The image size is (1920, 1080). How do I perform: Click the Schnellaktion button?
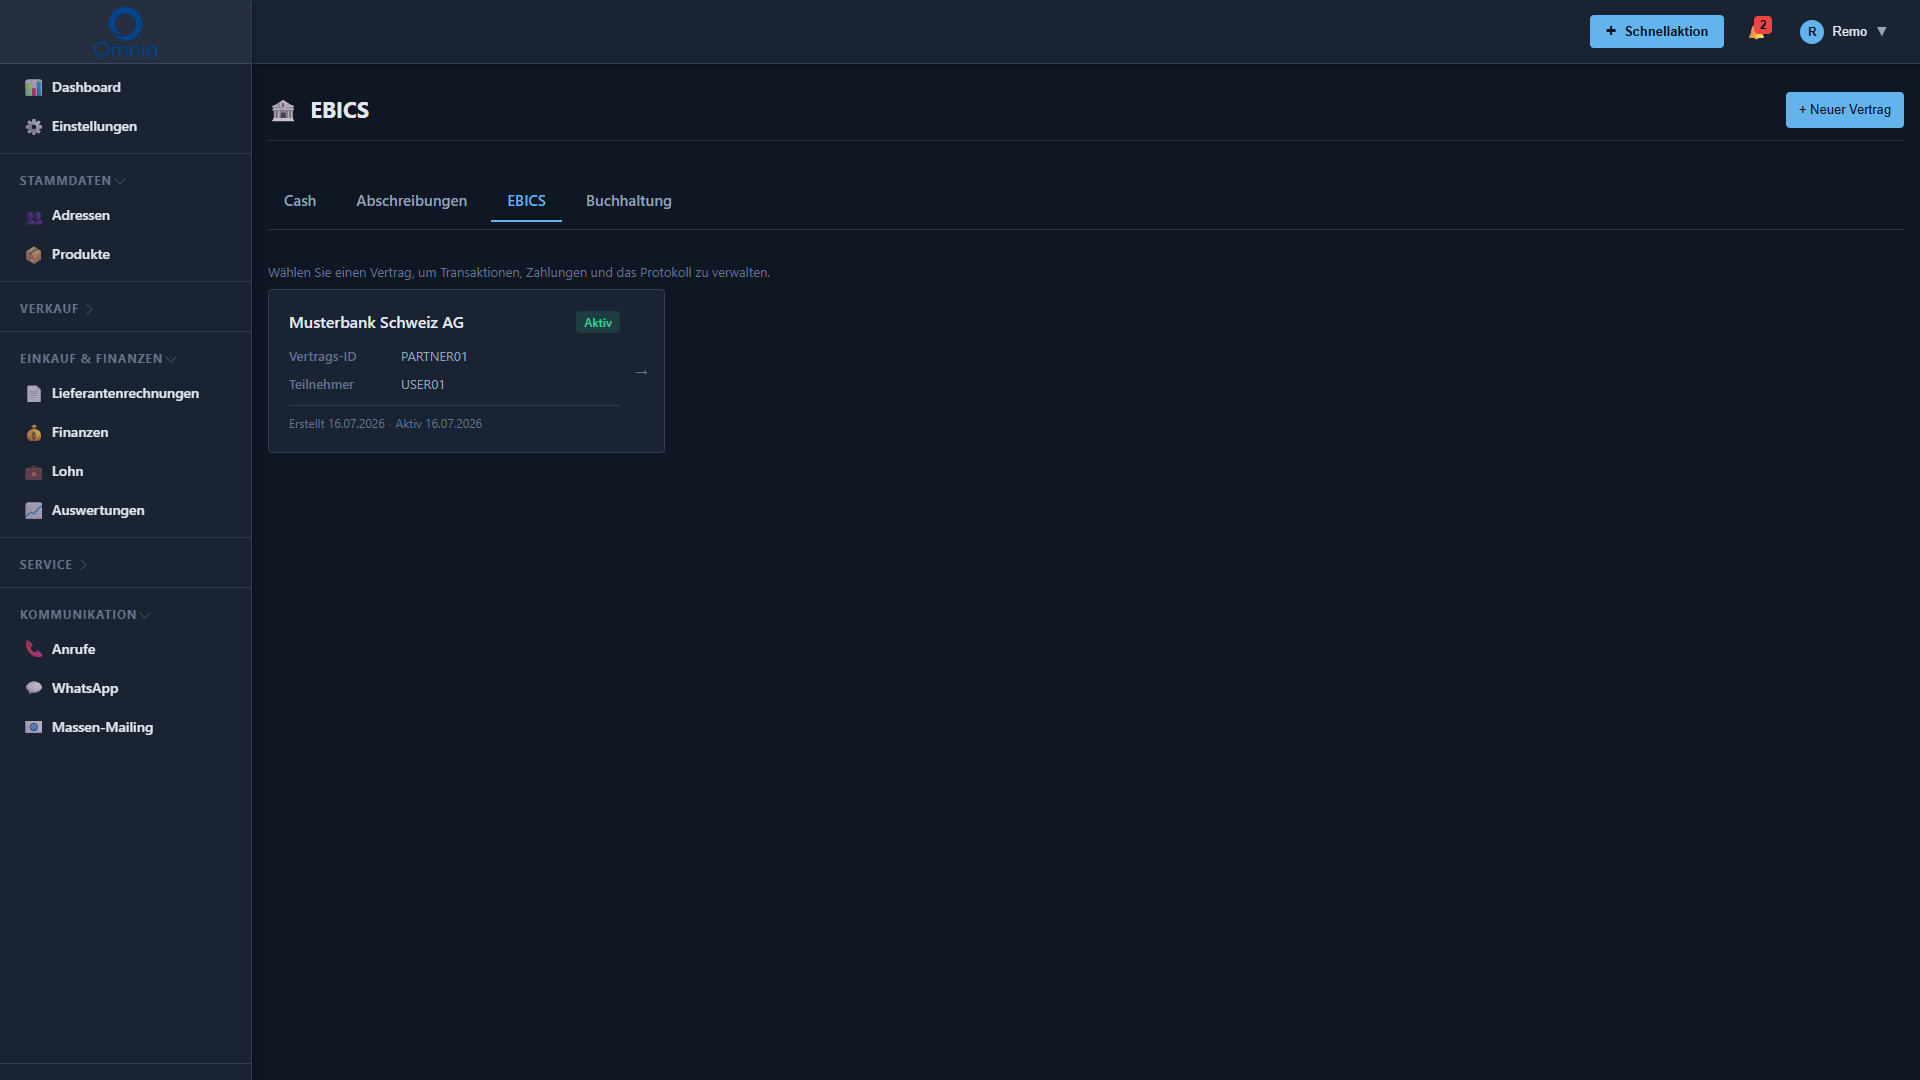pyautogui.click(x=1657, y=32)
